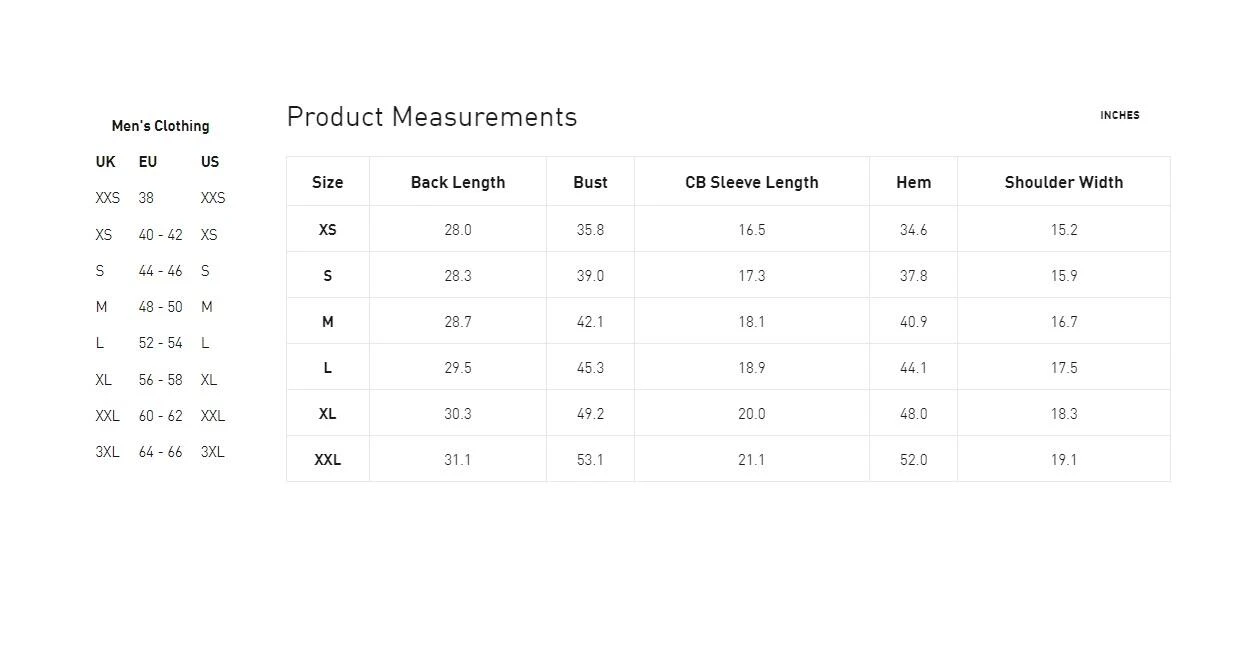The width and height of the screenshot is (1256, 652).
Task: Click the INCHES unit toggle
Action: (1119, 115)
